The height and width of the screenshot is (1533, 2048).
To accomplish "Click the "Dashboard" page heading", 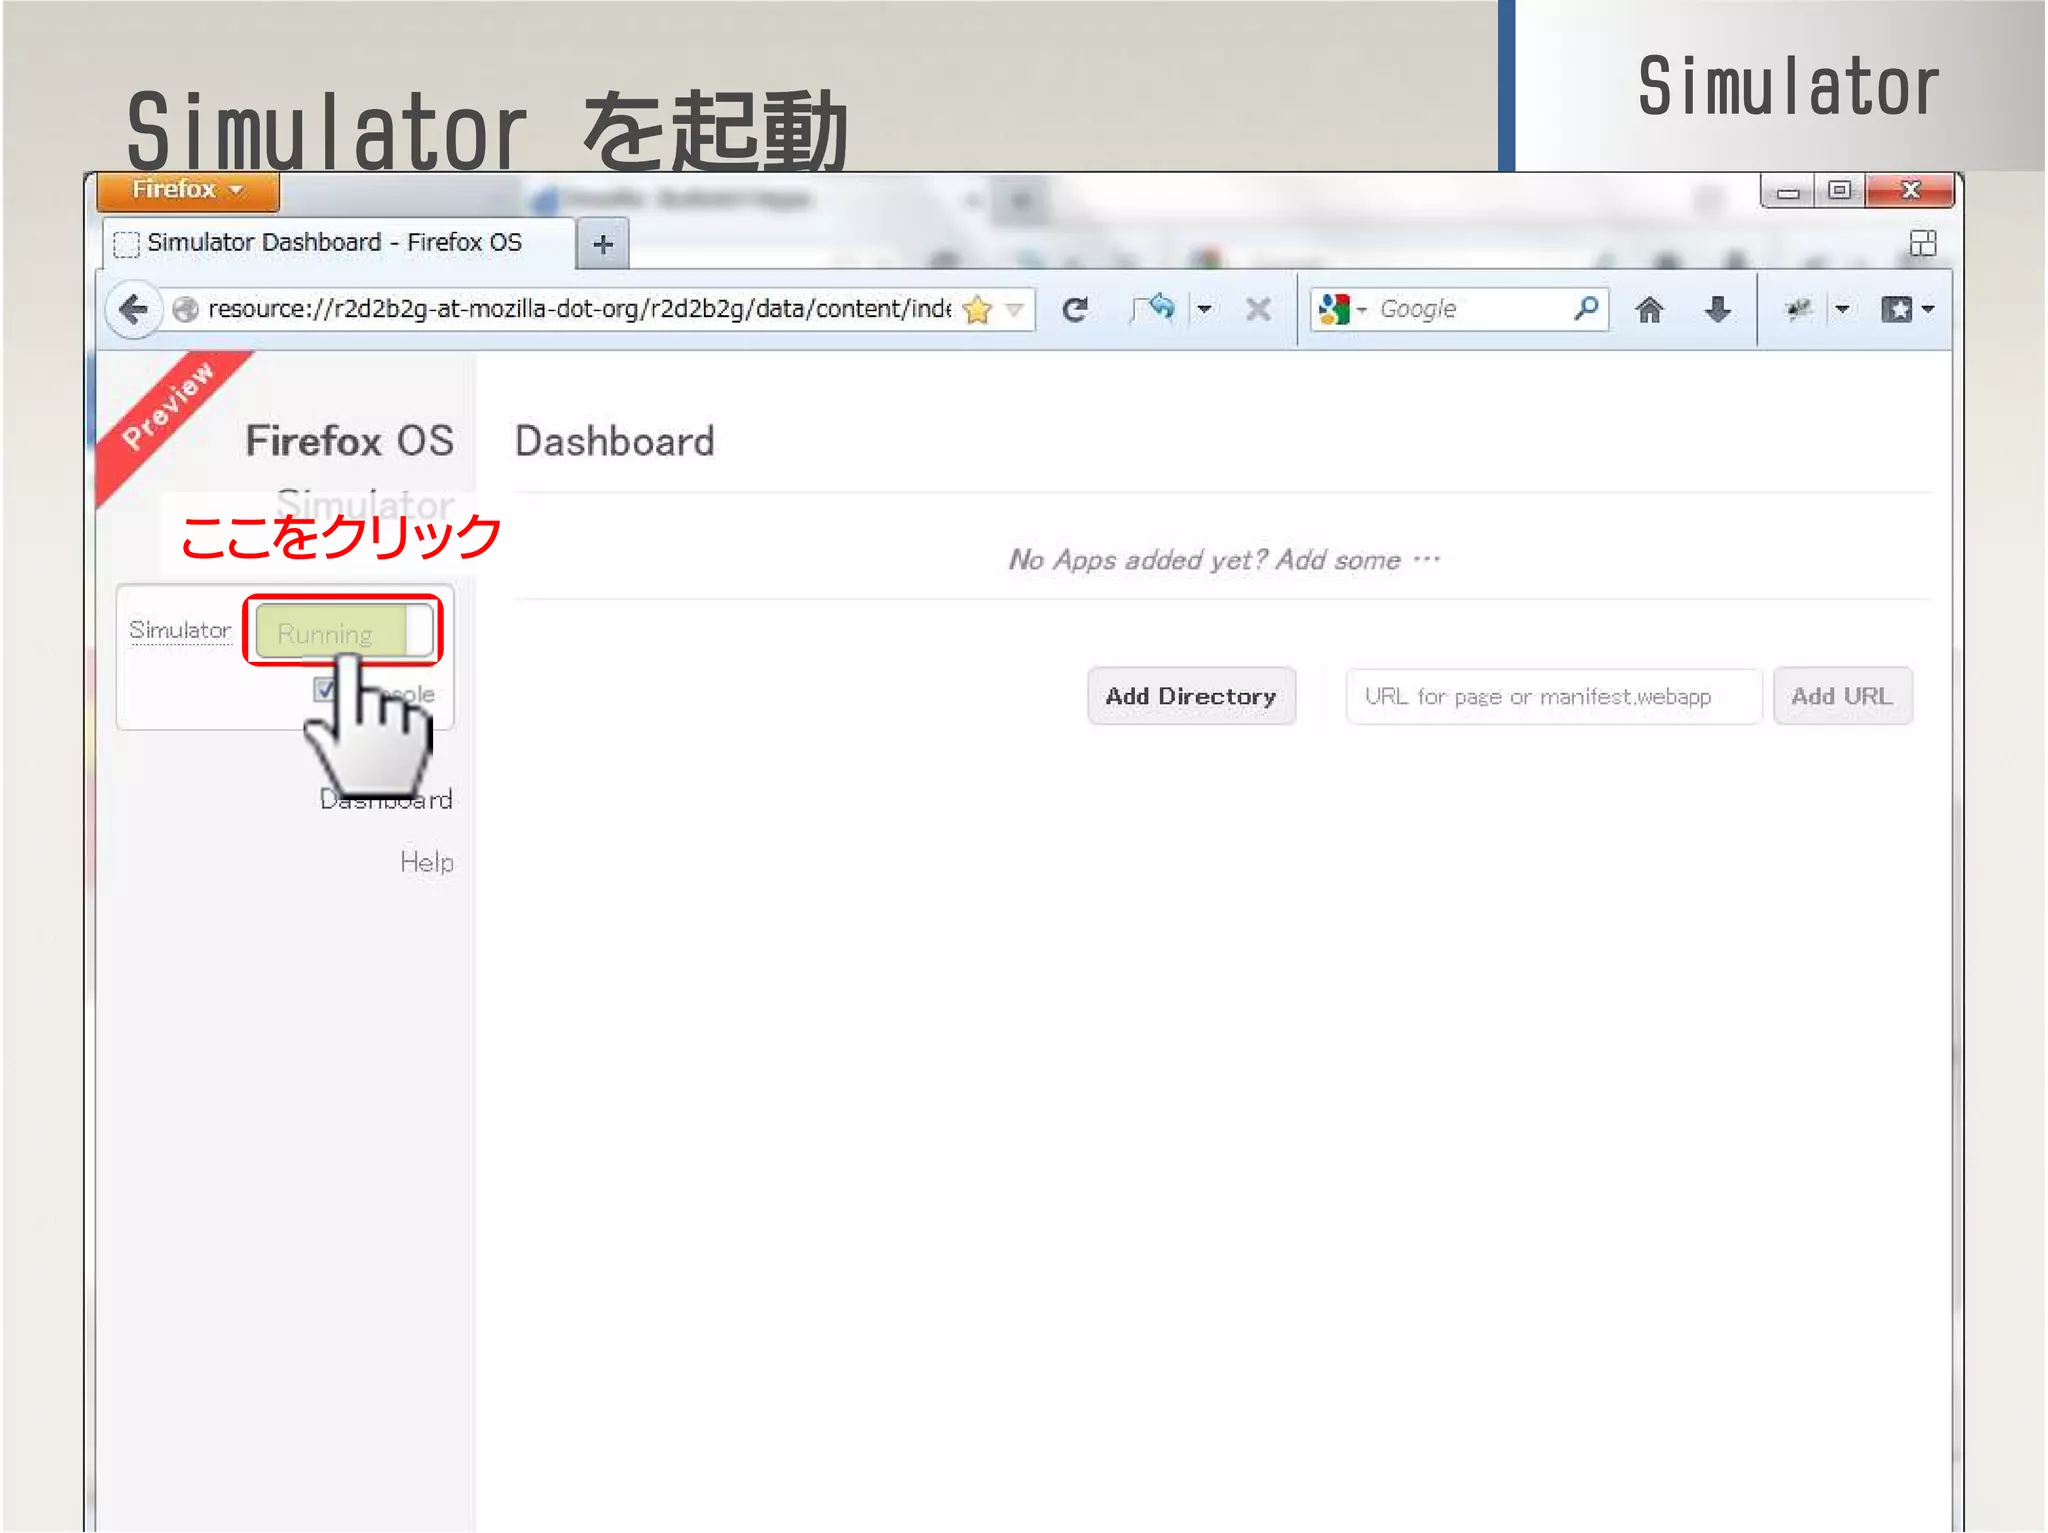I will (x=615, y=442).
